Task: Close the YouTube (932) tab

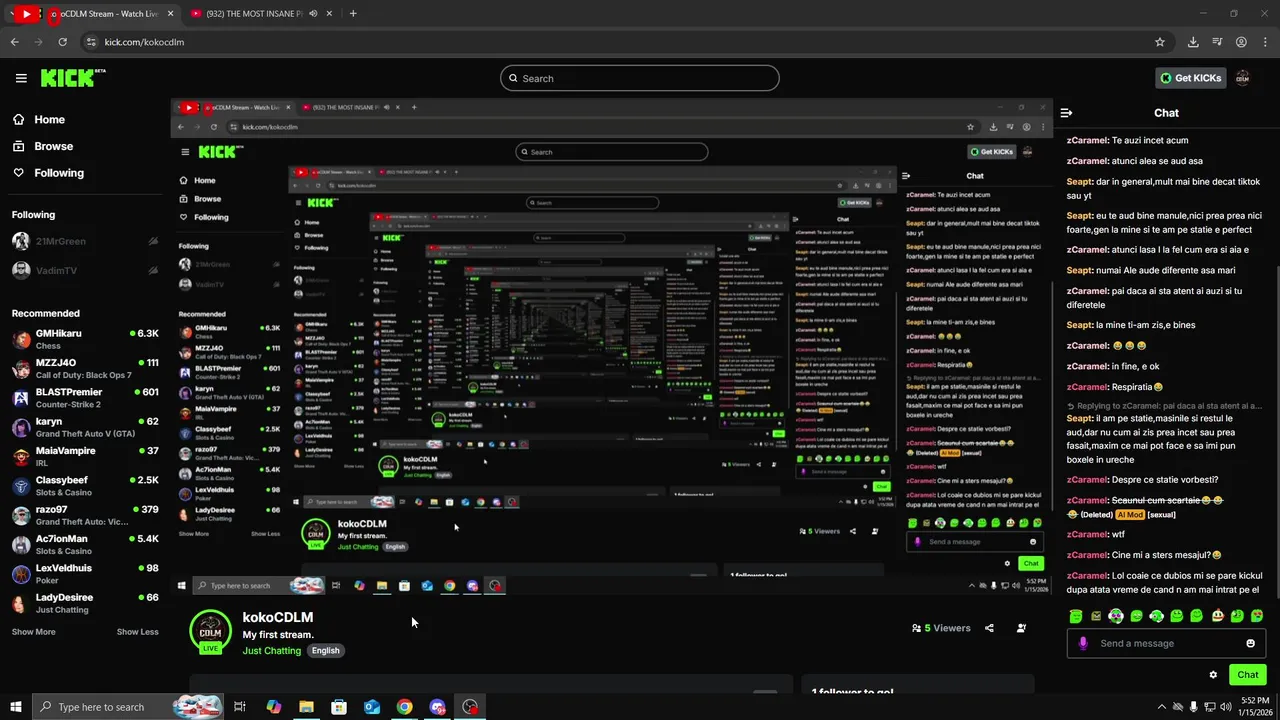Action: 330,14
